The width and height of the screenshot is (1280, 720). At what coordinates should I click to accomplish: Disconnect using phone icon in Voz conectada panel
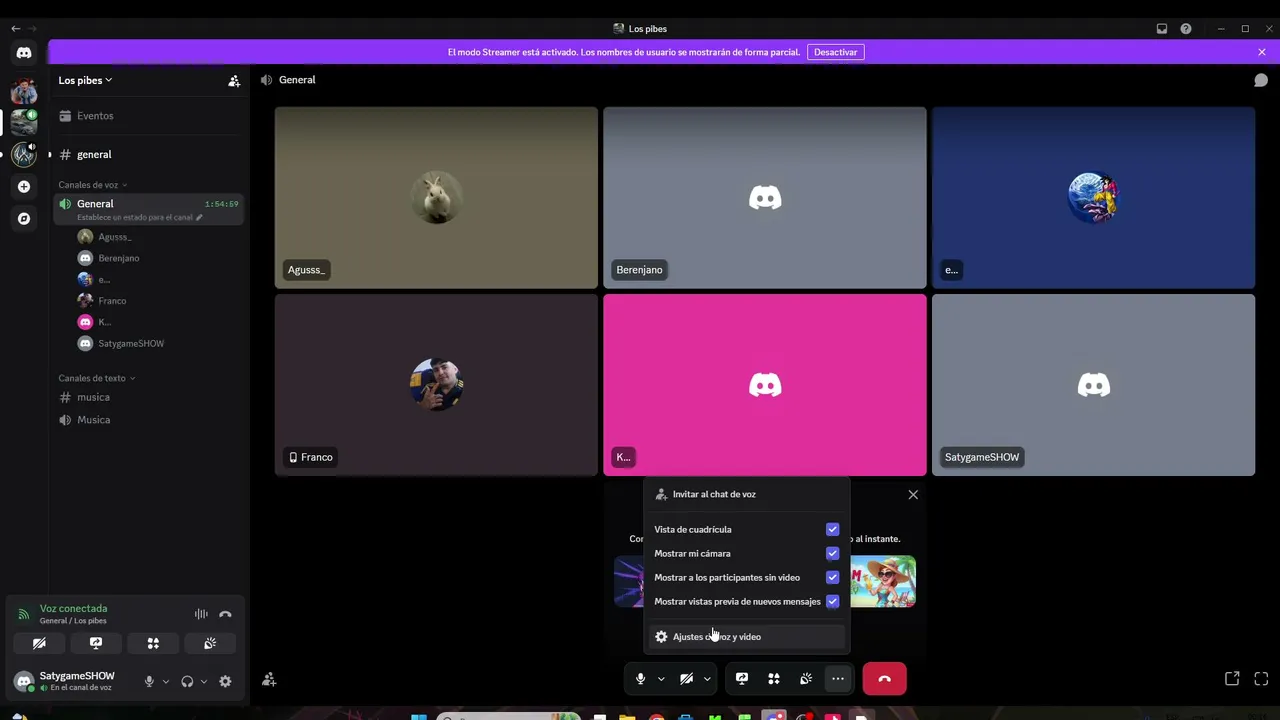[x=225, y=614]
